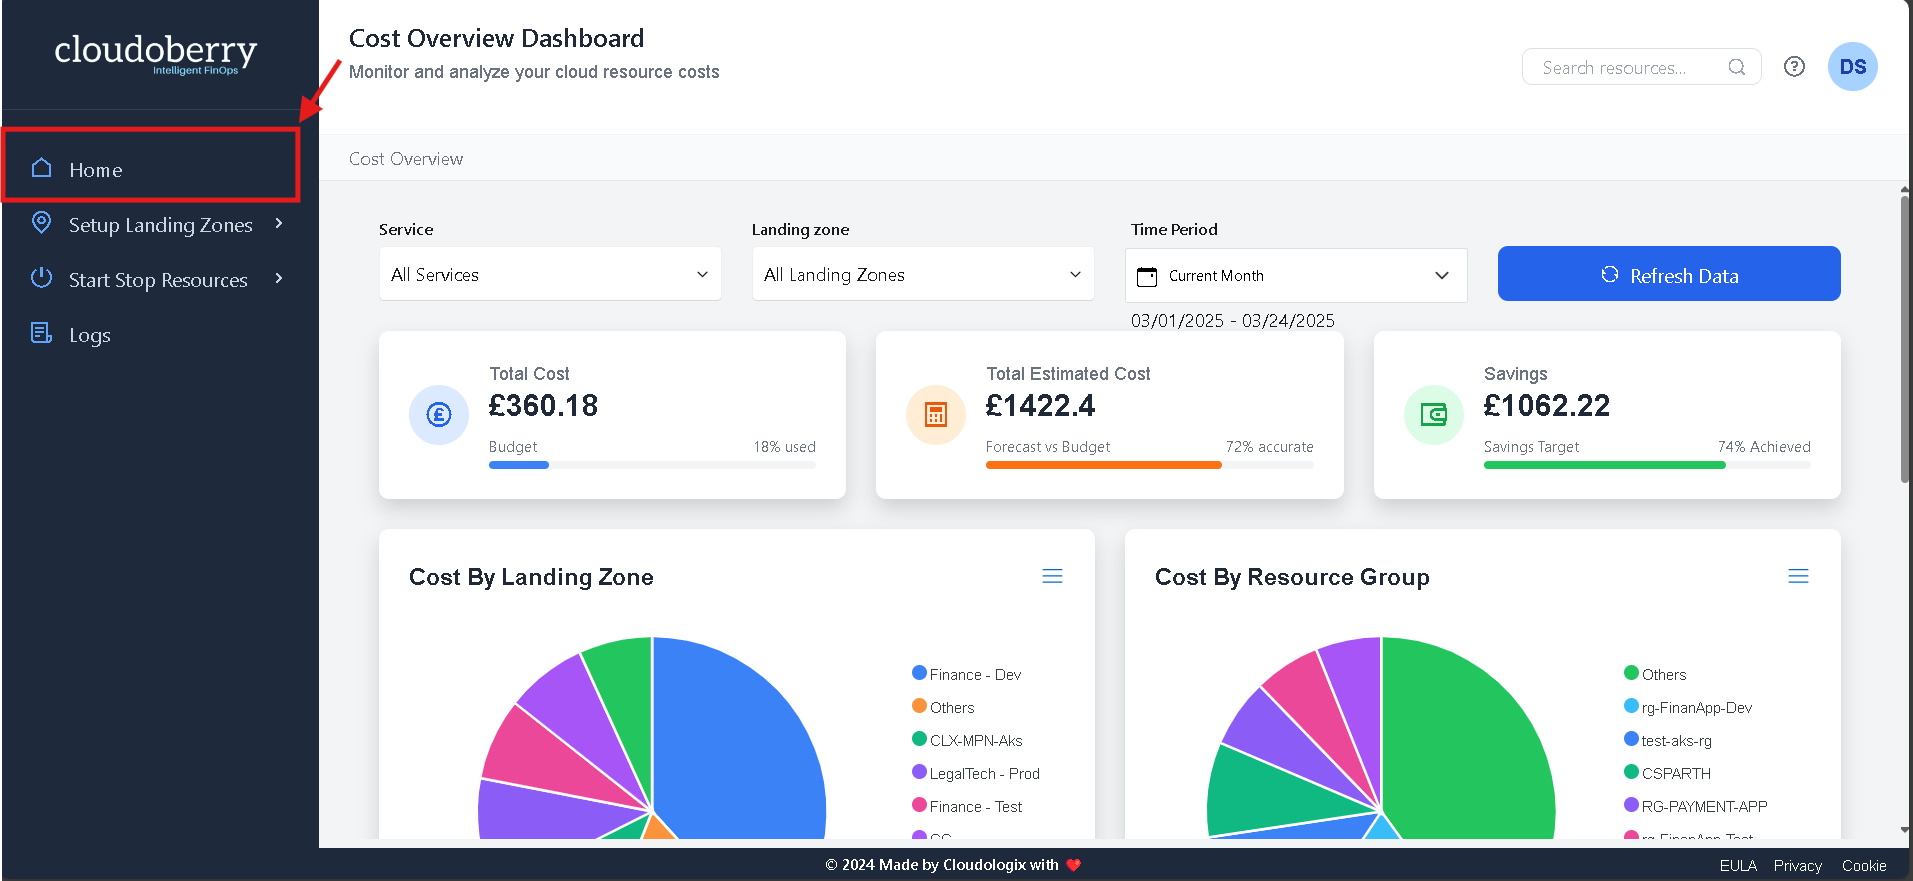1913x881 pixels.
Task: Open the help question mark icon
Action: pos(1794,67)
